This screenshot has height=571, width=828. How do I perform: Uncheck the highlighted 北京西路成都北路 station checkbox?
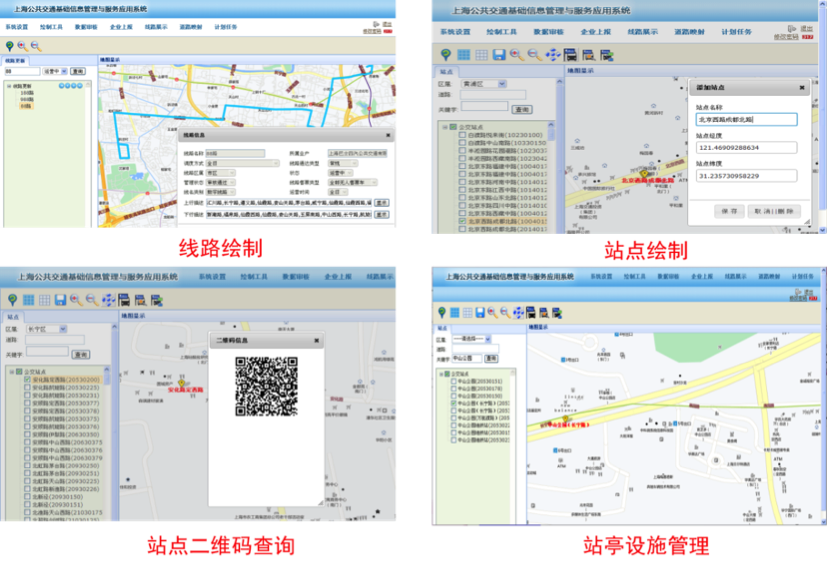pyautogui.click(x=463, y=221)
